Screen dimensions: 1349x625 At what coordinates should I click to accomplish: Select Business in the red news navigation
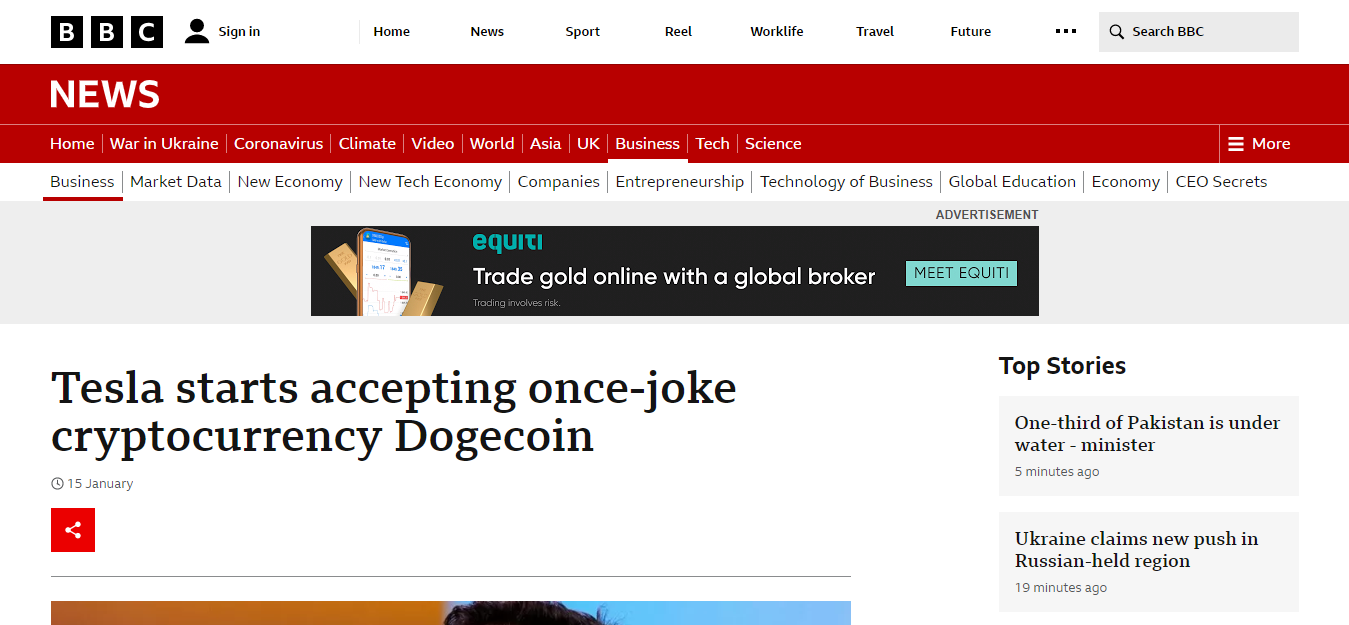pos(648,144)
